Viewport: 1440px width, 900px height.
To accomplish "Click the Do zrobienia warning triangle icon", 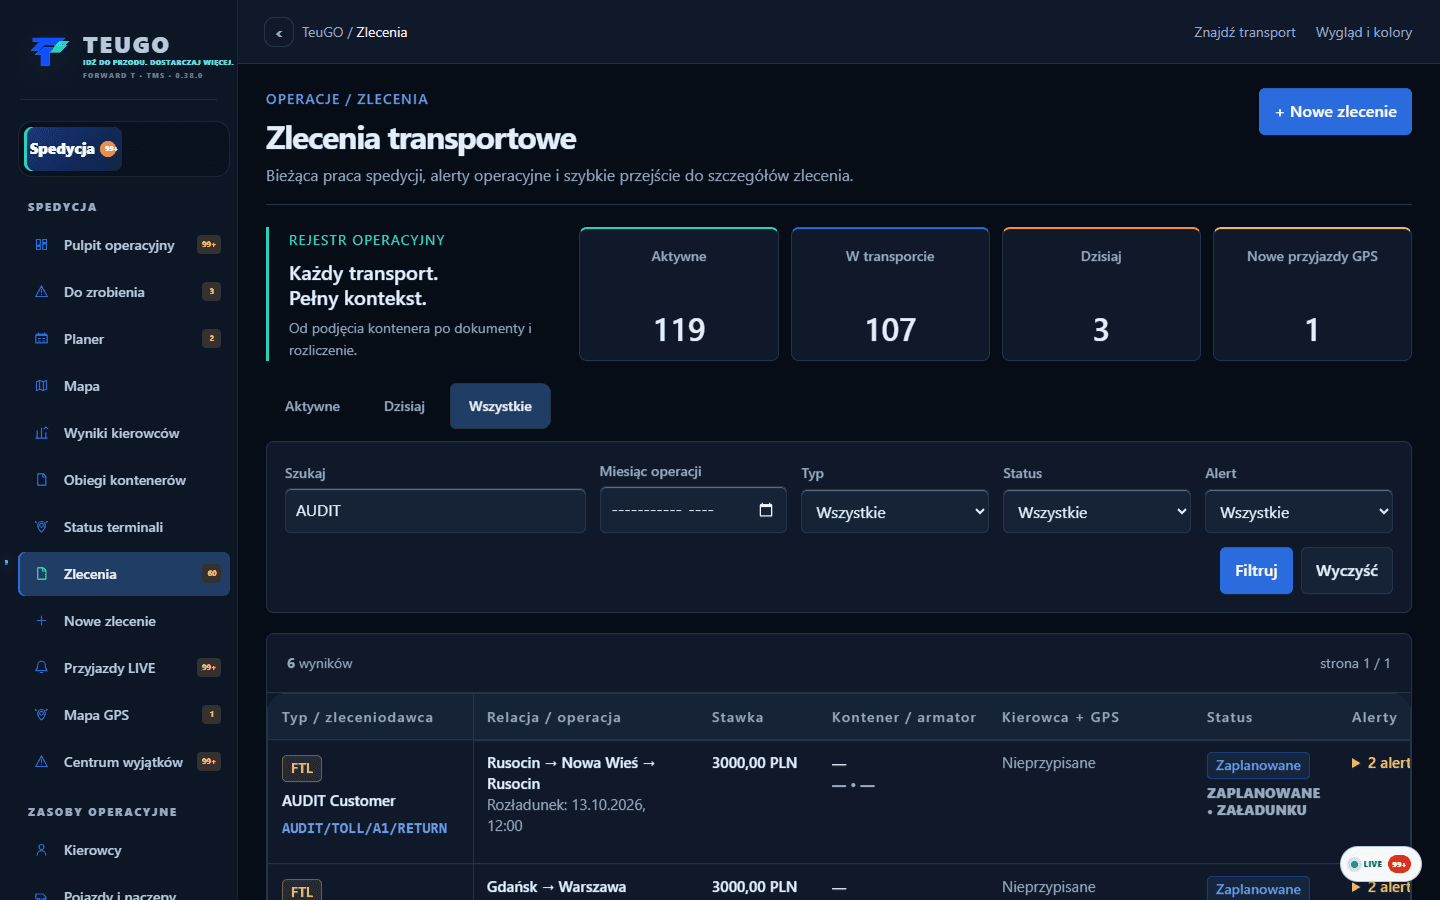I will click(x=41, y=292).
